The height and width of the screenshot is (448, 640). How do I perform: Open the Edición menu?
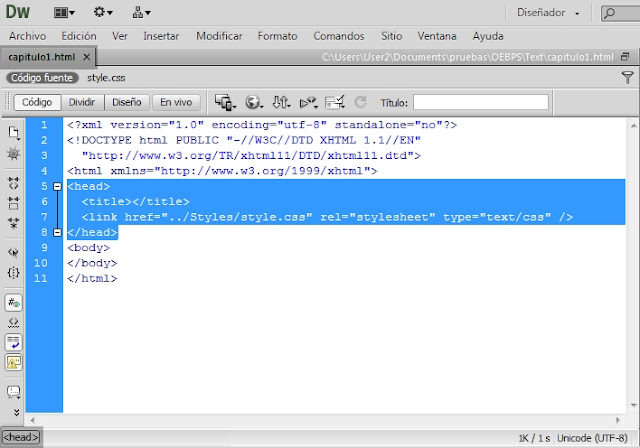79,36
